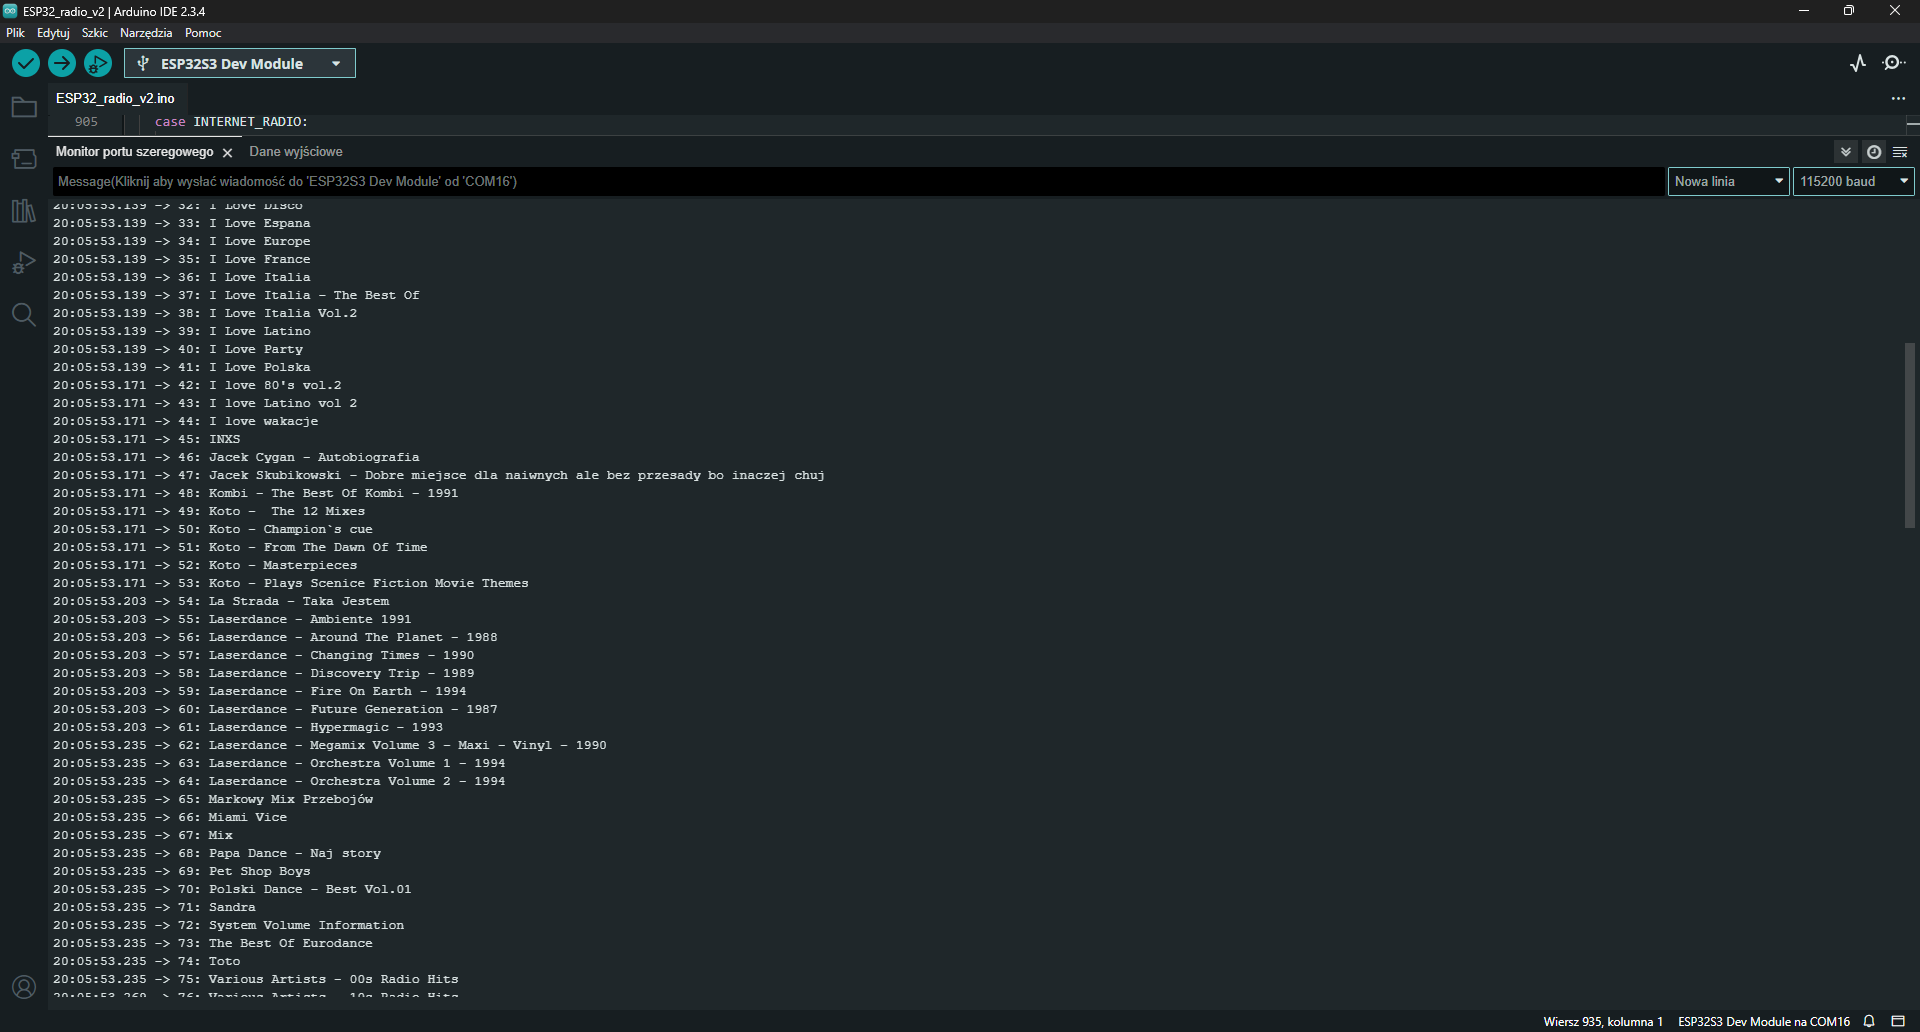Upload the sketch with the arrow button
This screenshot has height=1032, width=1920.
(62, 63)
